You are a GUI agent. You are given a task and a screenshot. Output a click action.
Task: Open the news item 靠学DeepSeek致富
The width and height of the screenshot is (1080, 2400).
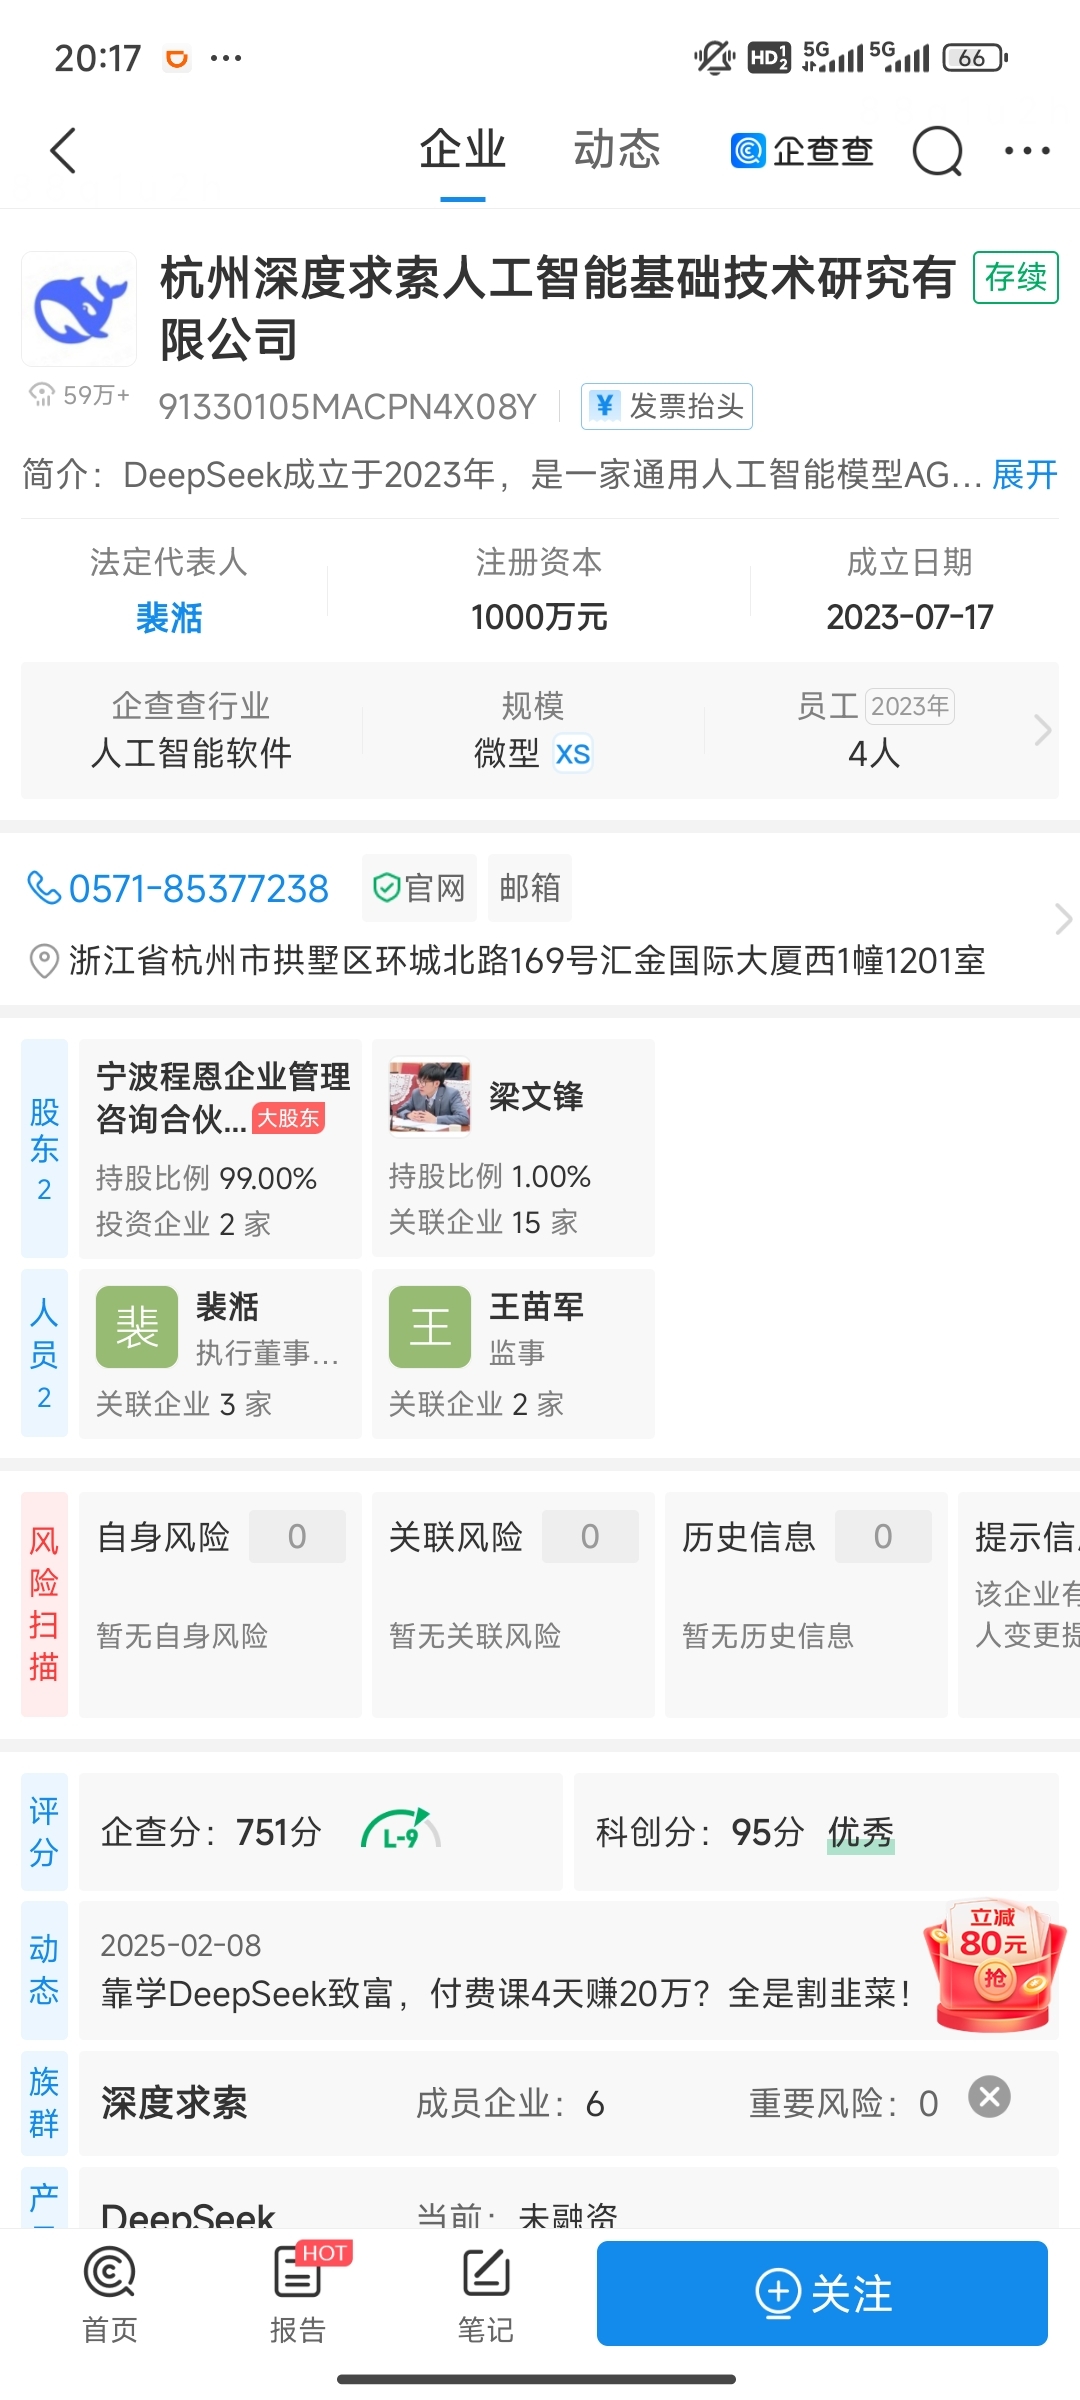click(x=505, y=1993)
